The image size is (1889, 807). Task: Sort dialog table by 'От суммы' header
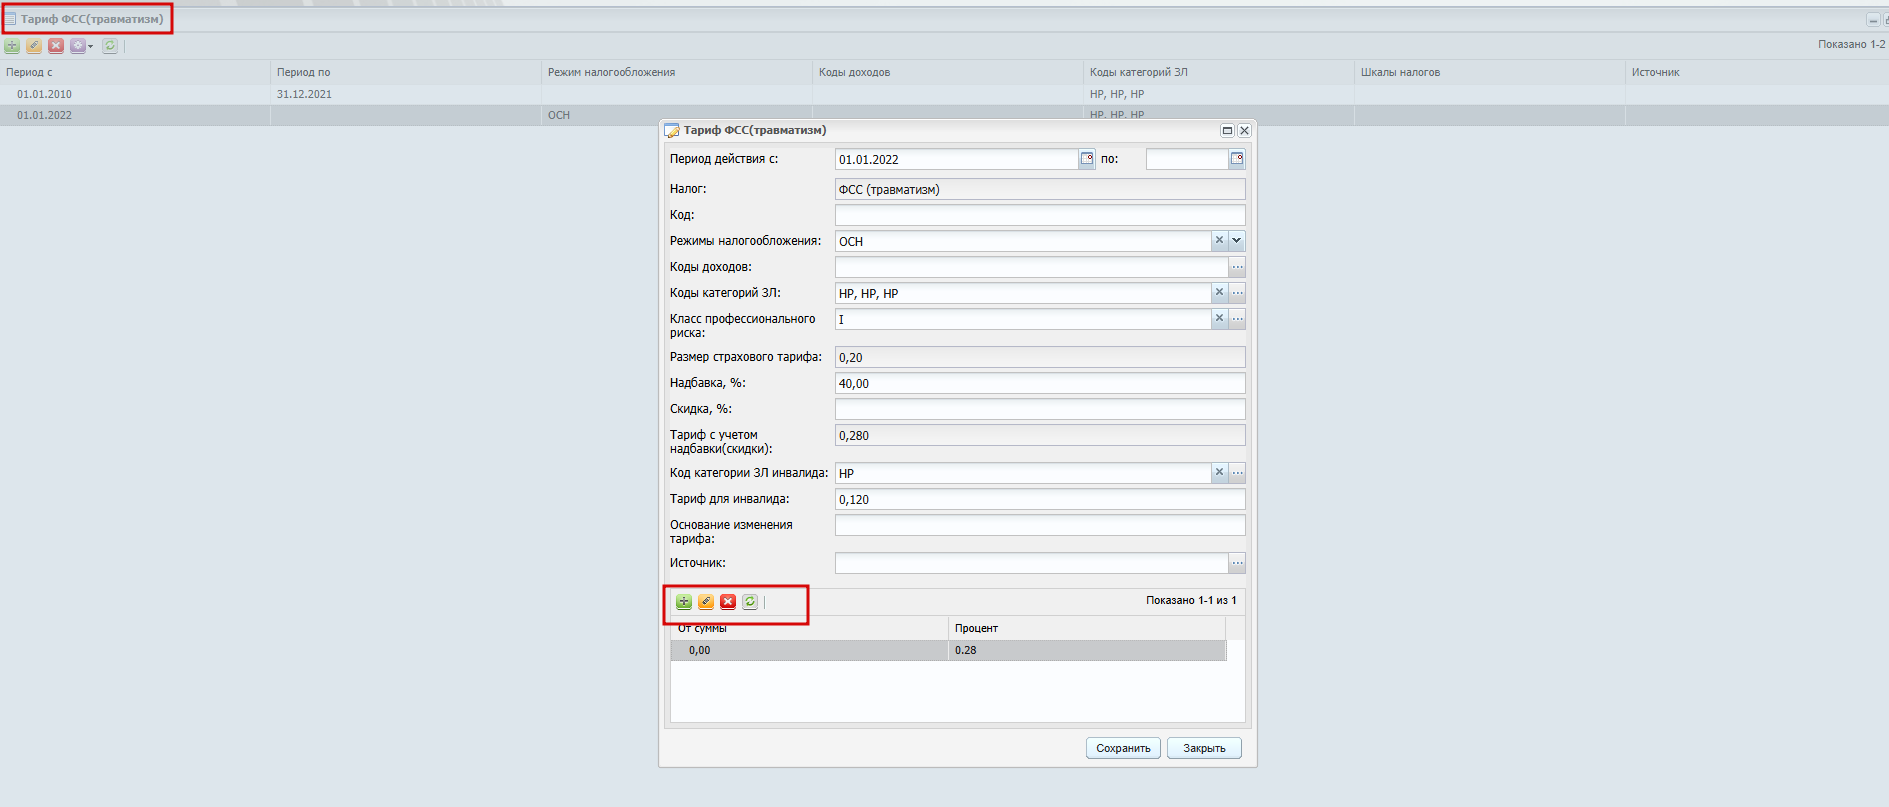[x=809, y=628]
